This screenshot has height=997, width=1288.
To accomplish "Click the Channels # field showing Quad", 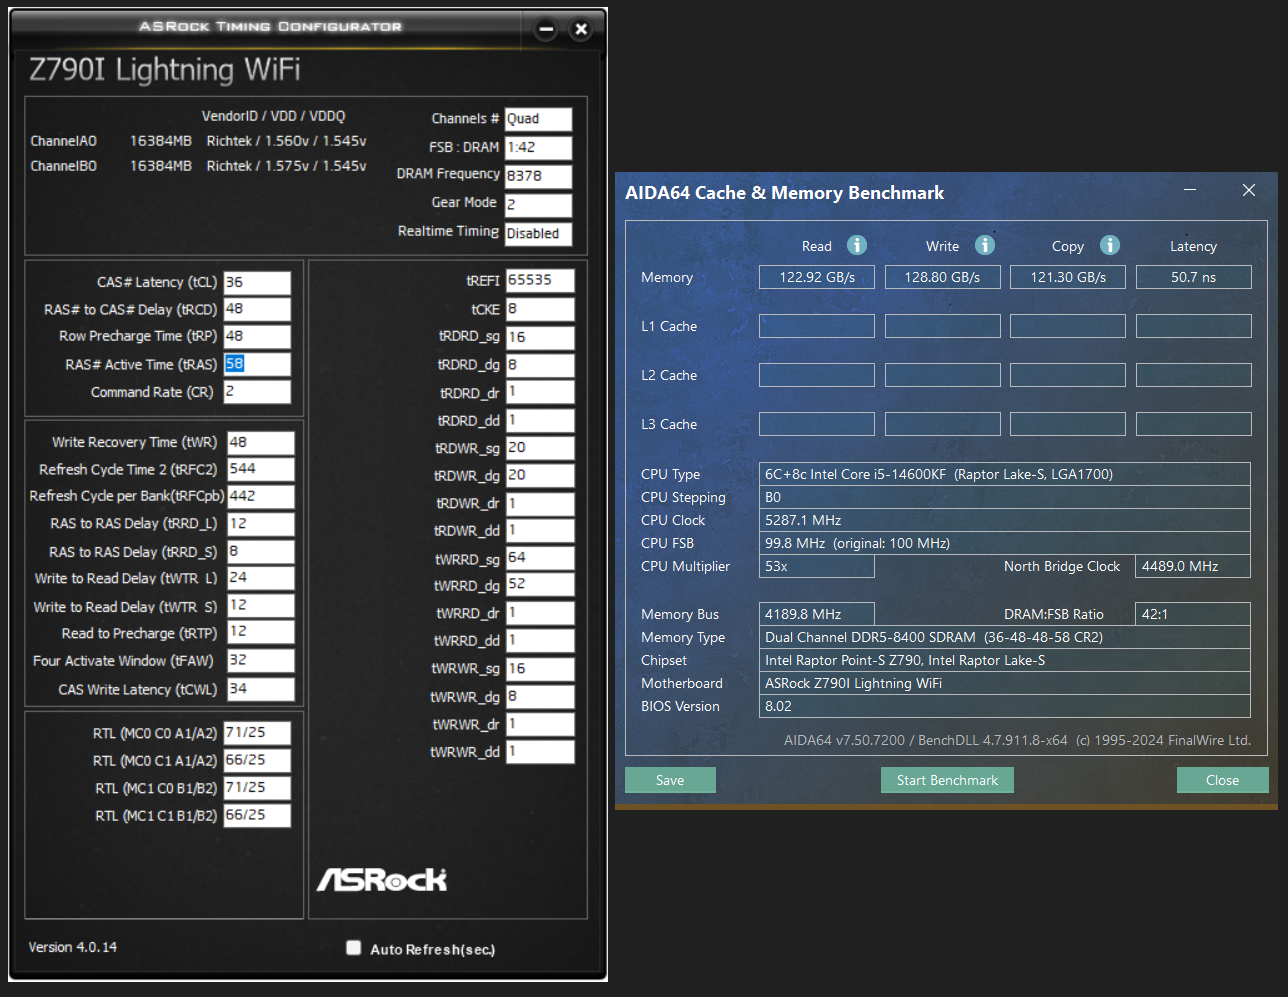I will point(538,119).
